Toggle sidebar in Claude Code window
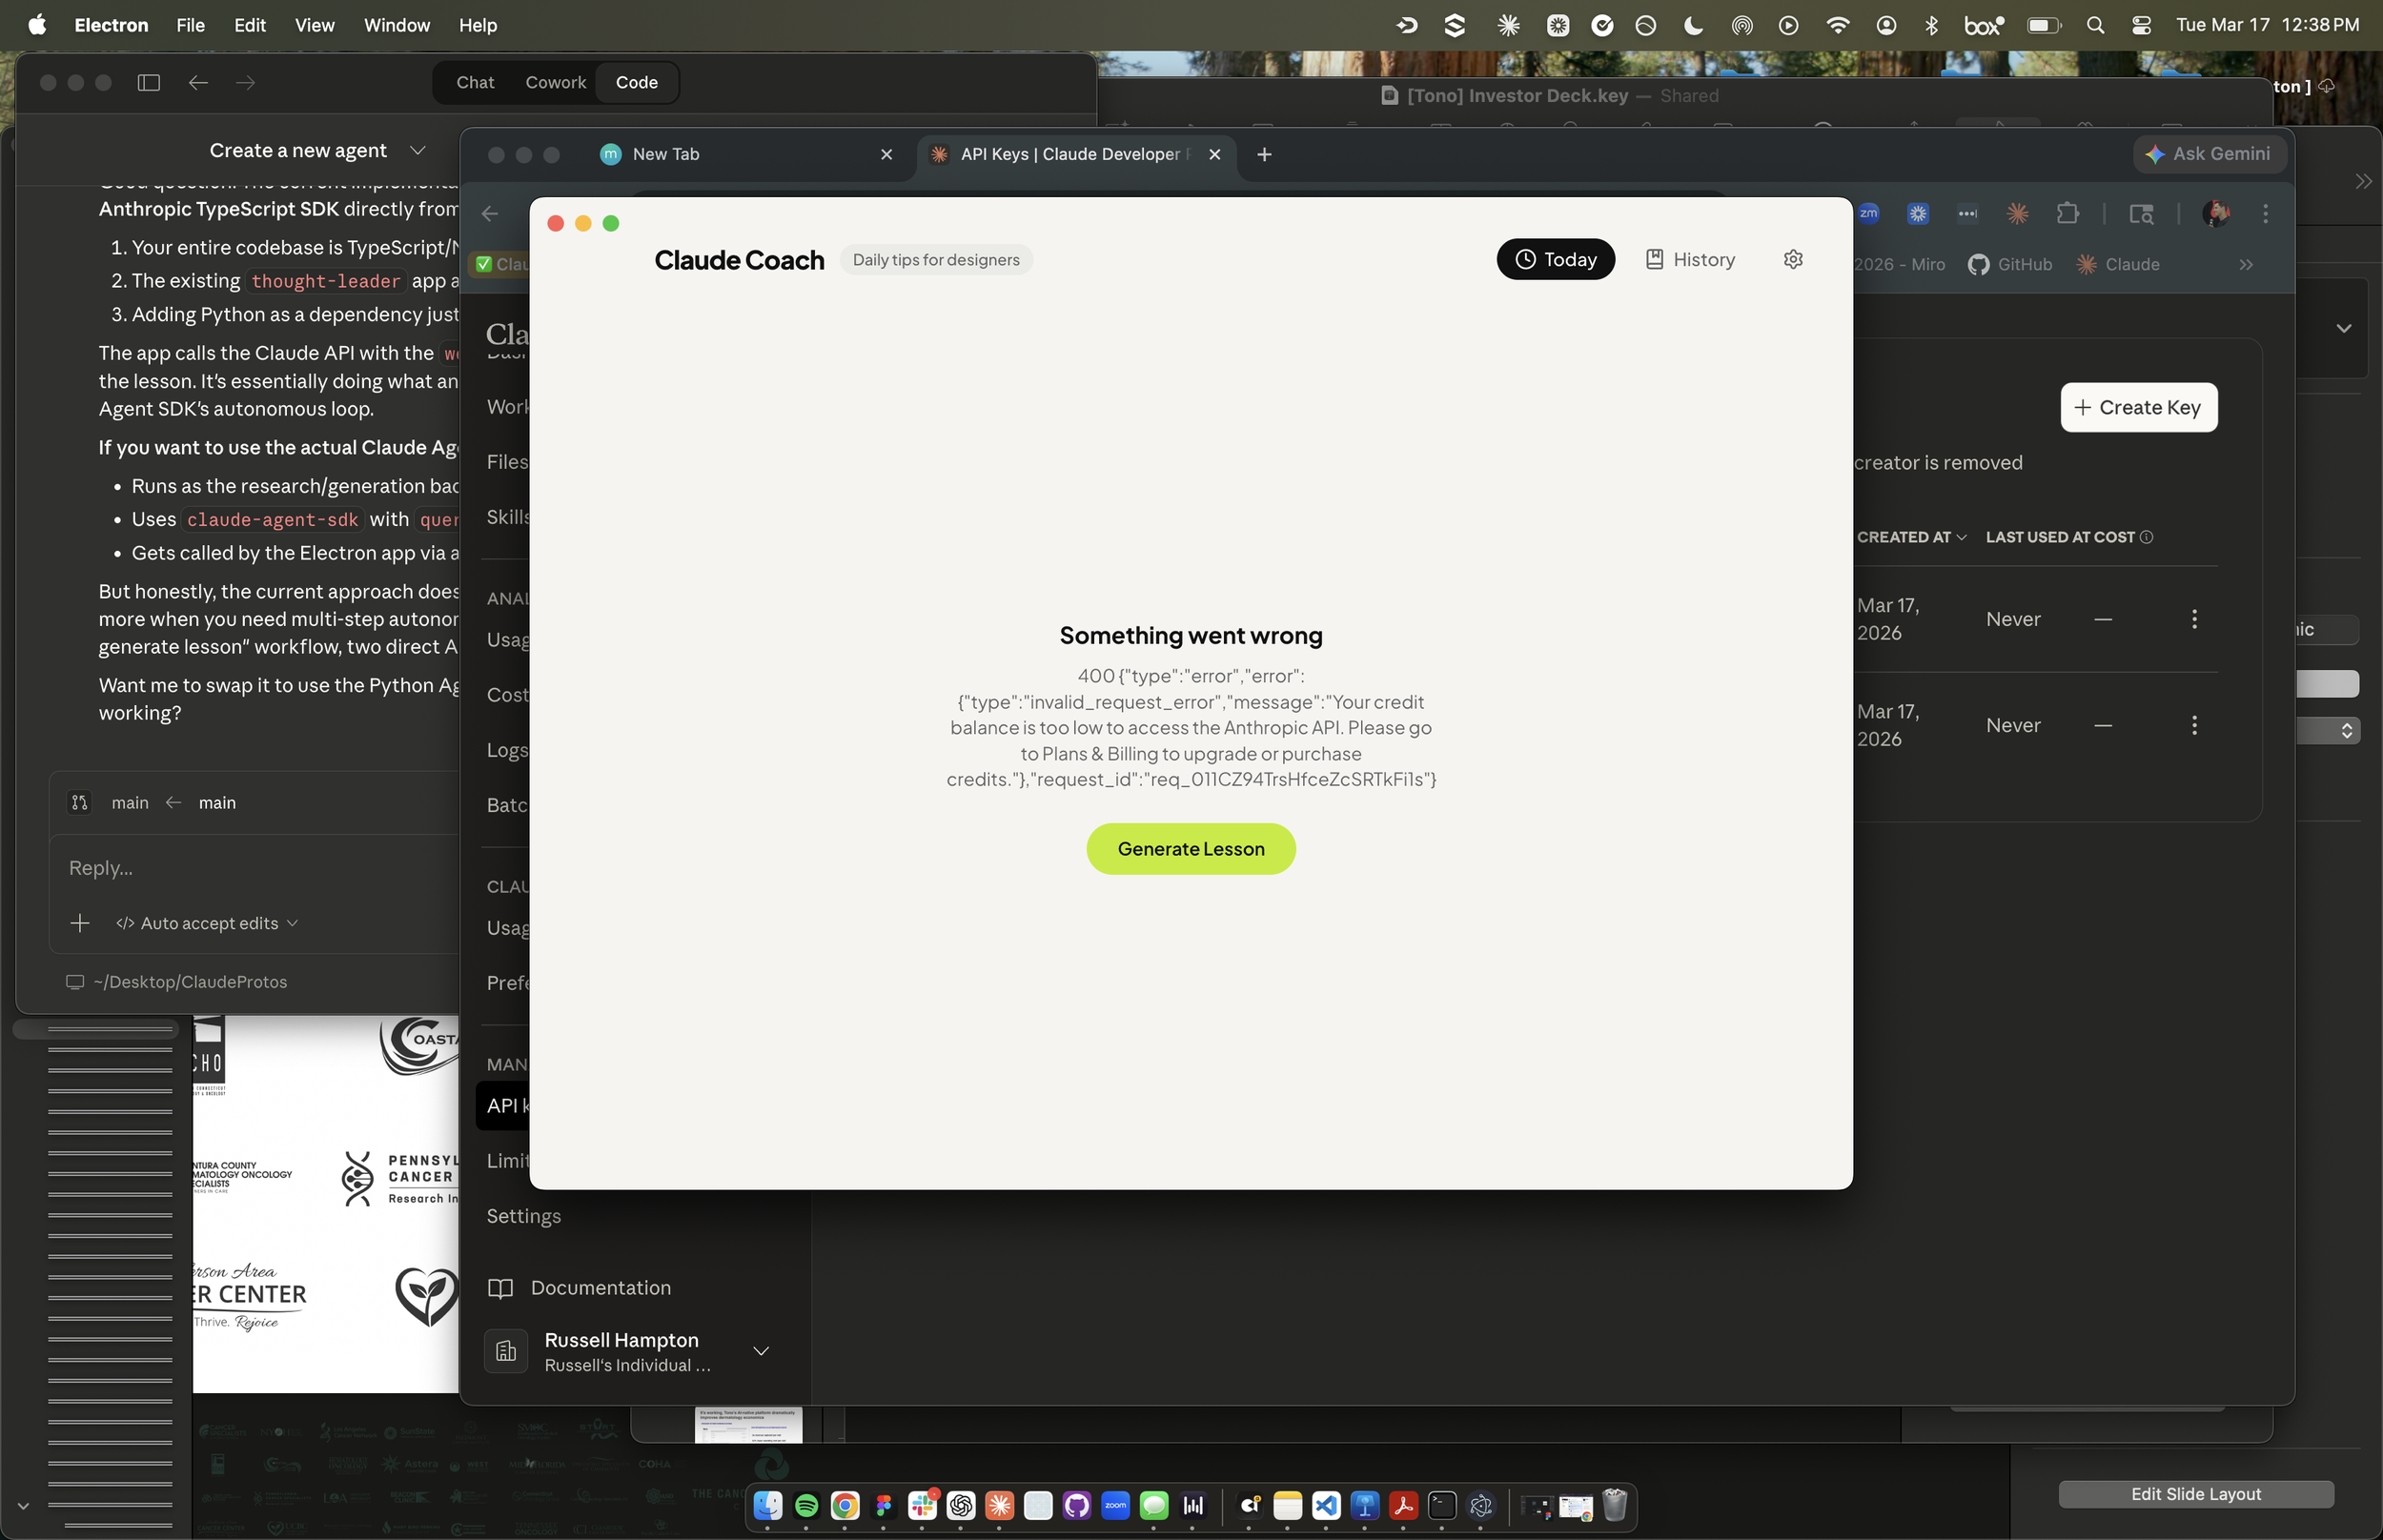The height and width of the screenshot is (1540, 2383). point(149,82)
